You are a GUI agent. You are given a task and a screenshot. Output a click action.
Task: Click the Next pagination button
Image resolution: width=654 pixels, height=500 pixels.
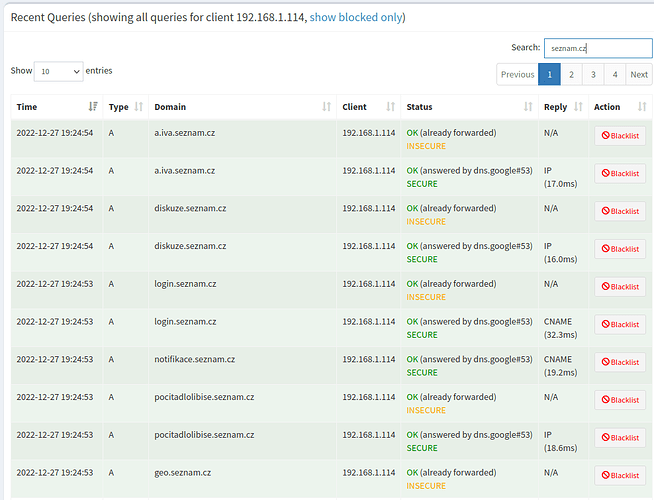tap(639, 74)
